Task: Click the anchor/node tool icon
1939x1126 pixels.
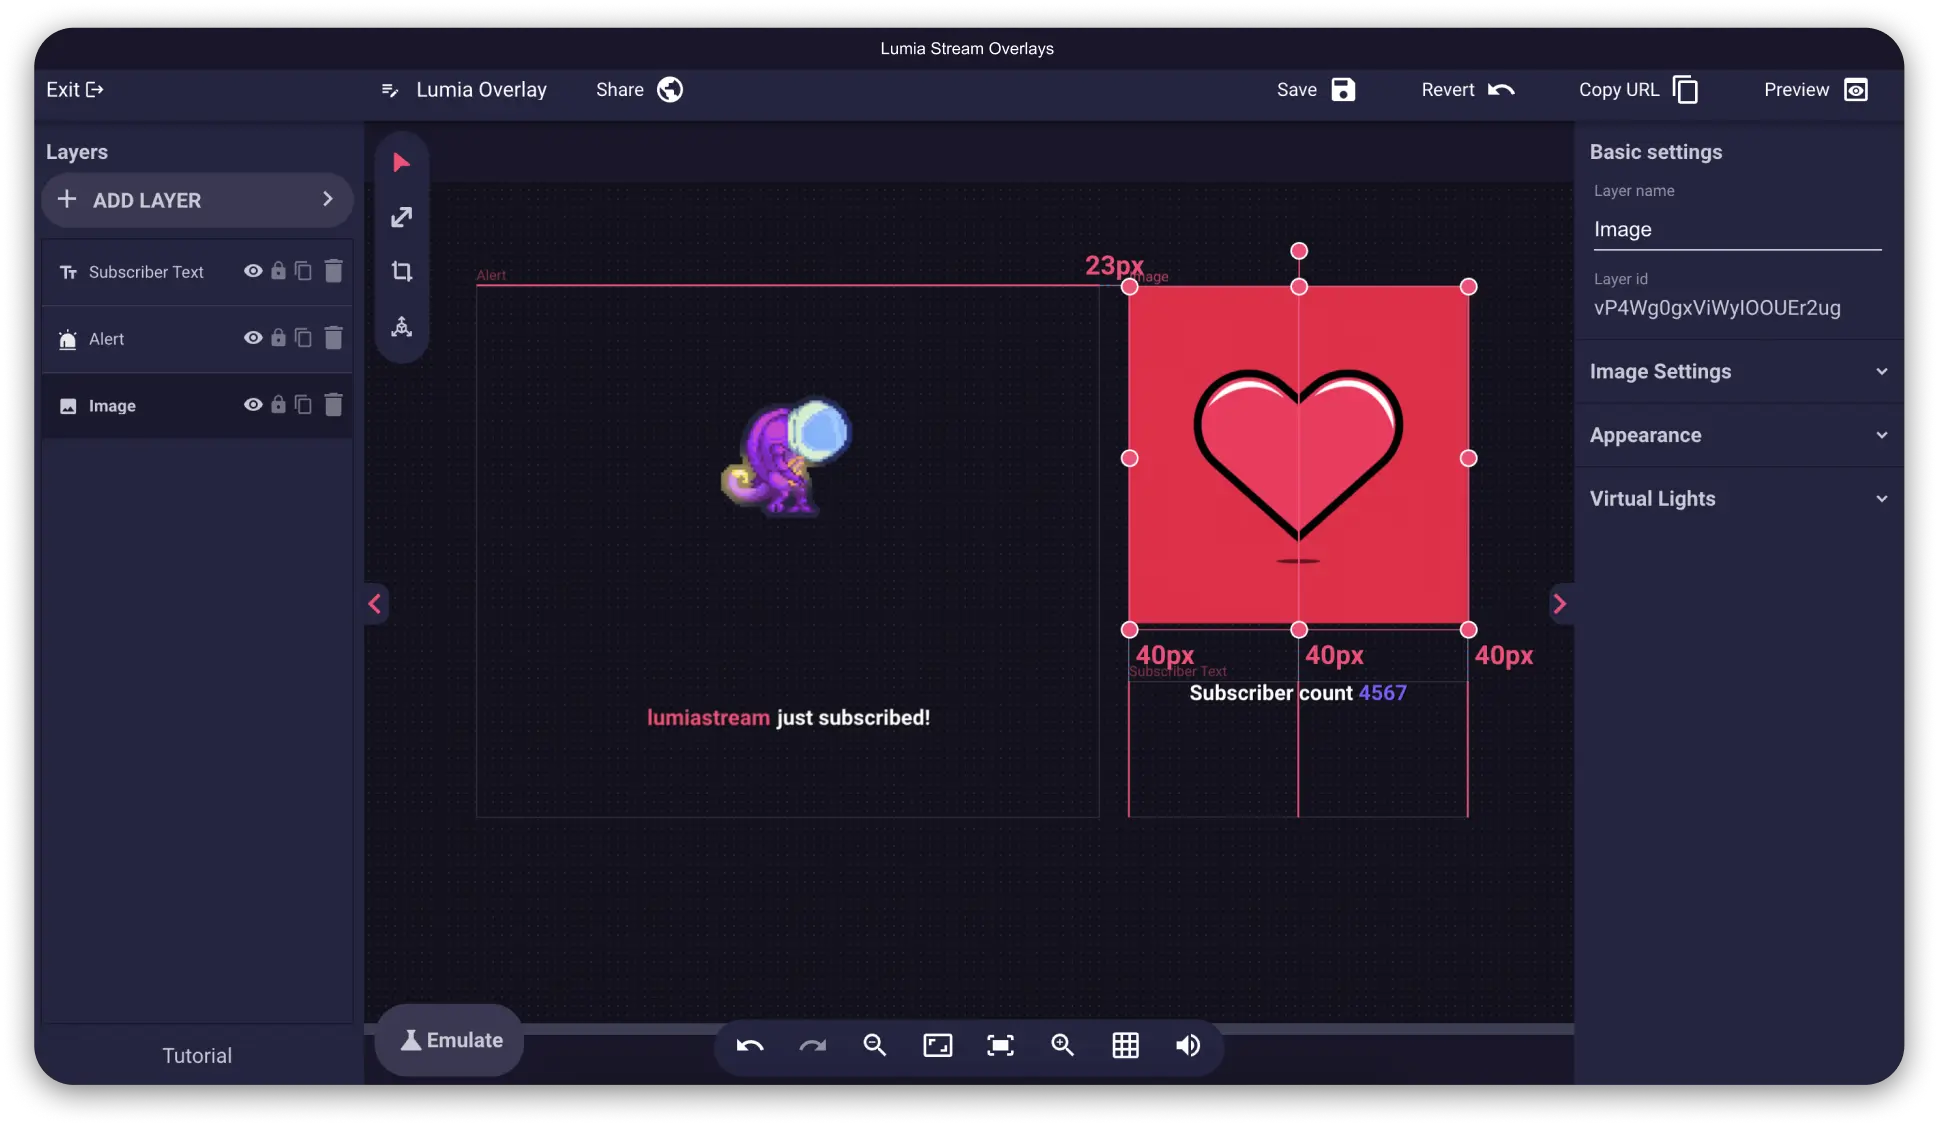Action: coord(402,327)
